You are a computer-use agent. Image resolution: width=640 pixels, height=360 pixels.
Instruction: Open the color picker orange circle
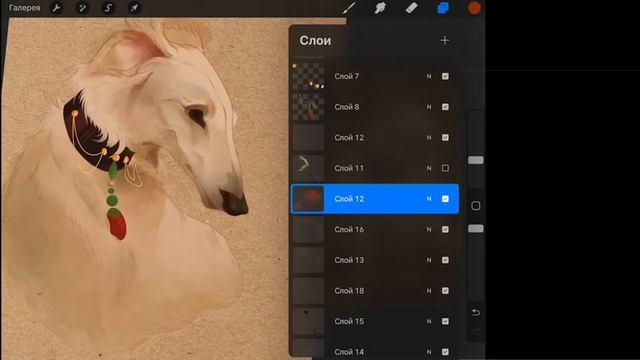(x=474, y=8)
